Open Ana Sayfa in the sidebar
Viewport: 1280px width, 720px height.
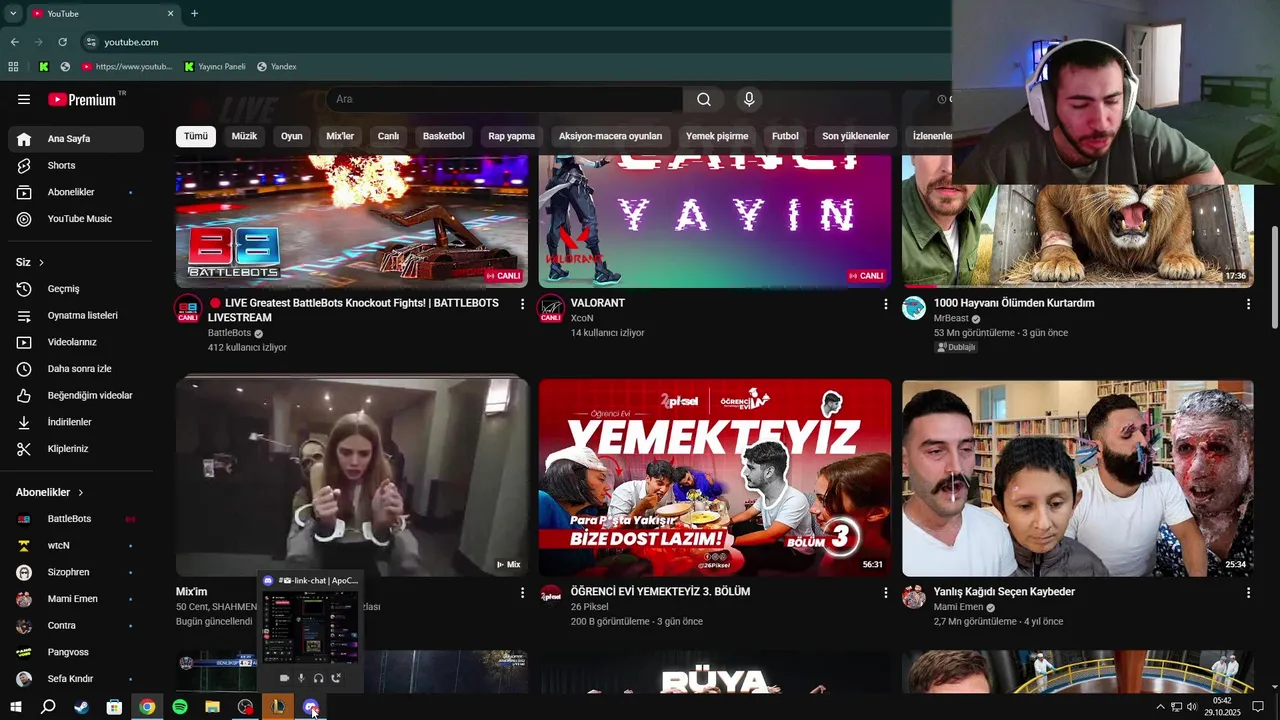76,139
